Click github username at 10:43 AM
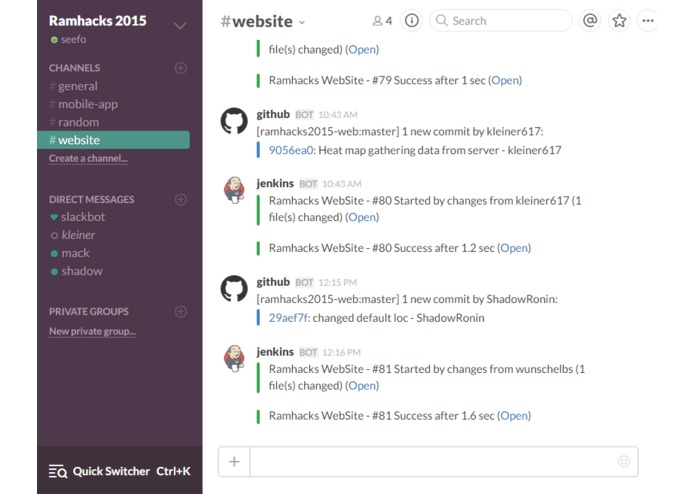This screenshot has height=494, width=695. (273, 114)
